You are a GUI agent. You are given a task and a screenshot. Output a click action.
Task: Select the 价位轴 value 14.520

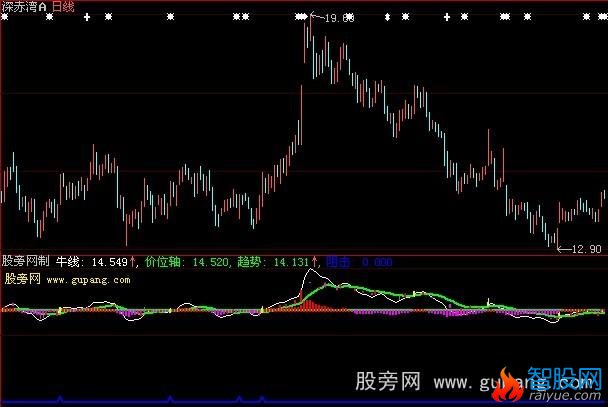(211, 262)
